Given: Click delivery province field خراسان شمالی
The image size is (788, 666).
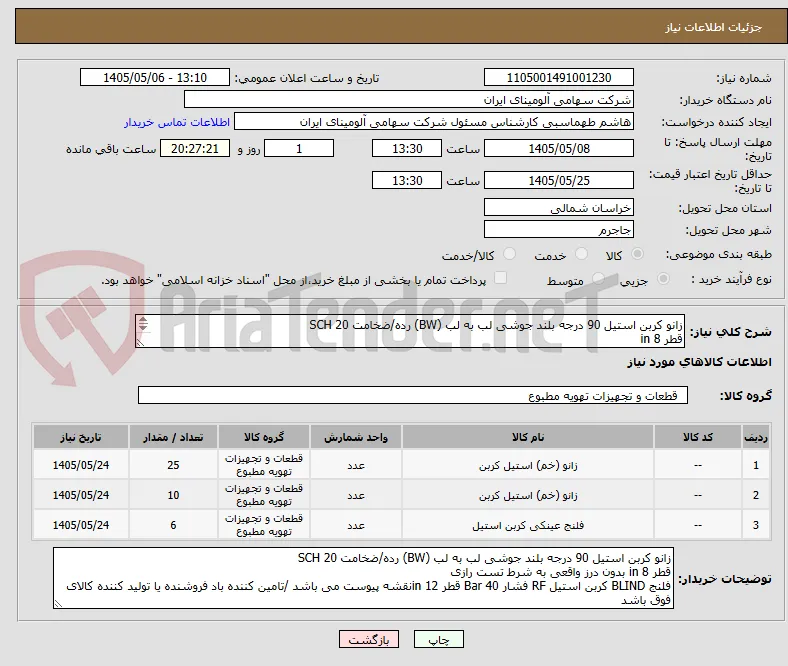Looking at the screenshot, I should tap(559, 207).
